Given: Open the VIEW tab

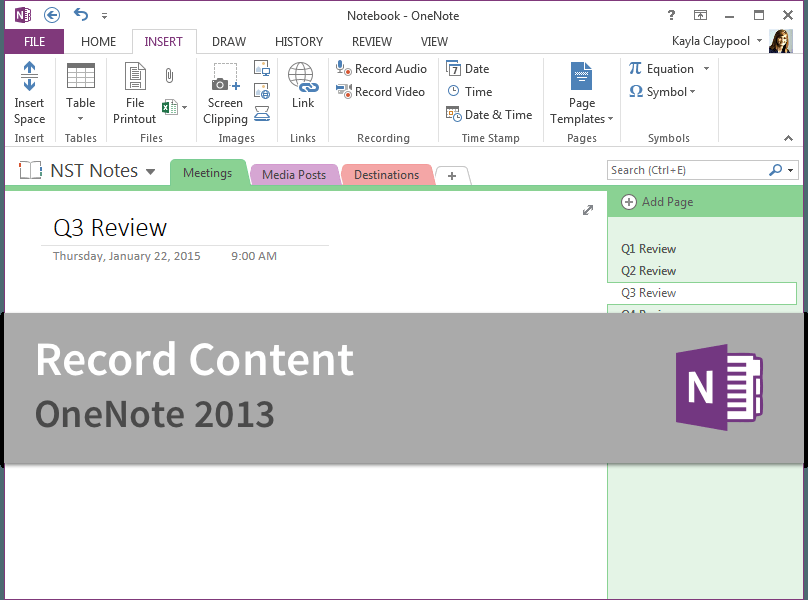Looking at the screenshot, I should (434, 42).
